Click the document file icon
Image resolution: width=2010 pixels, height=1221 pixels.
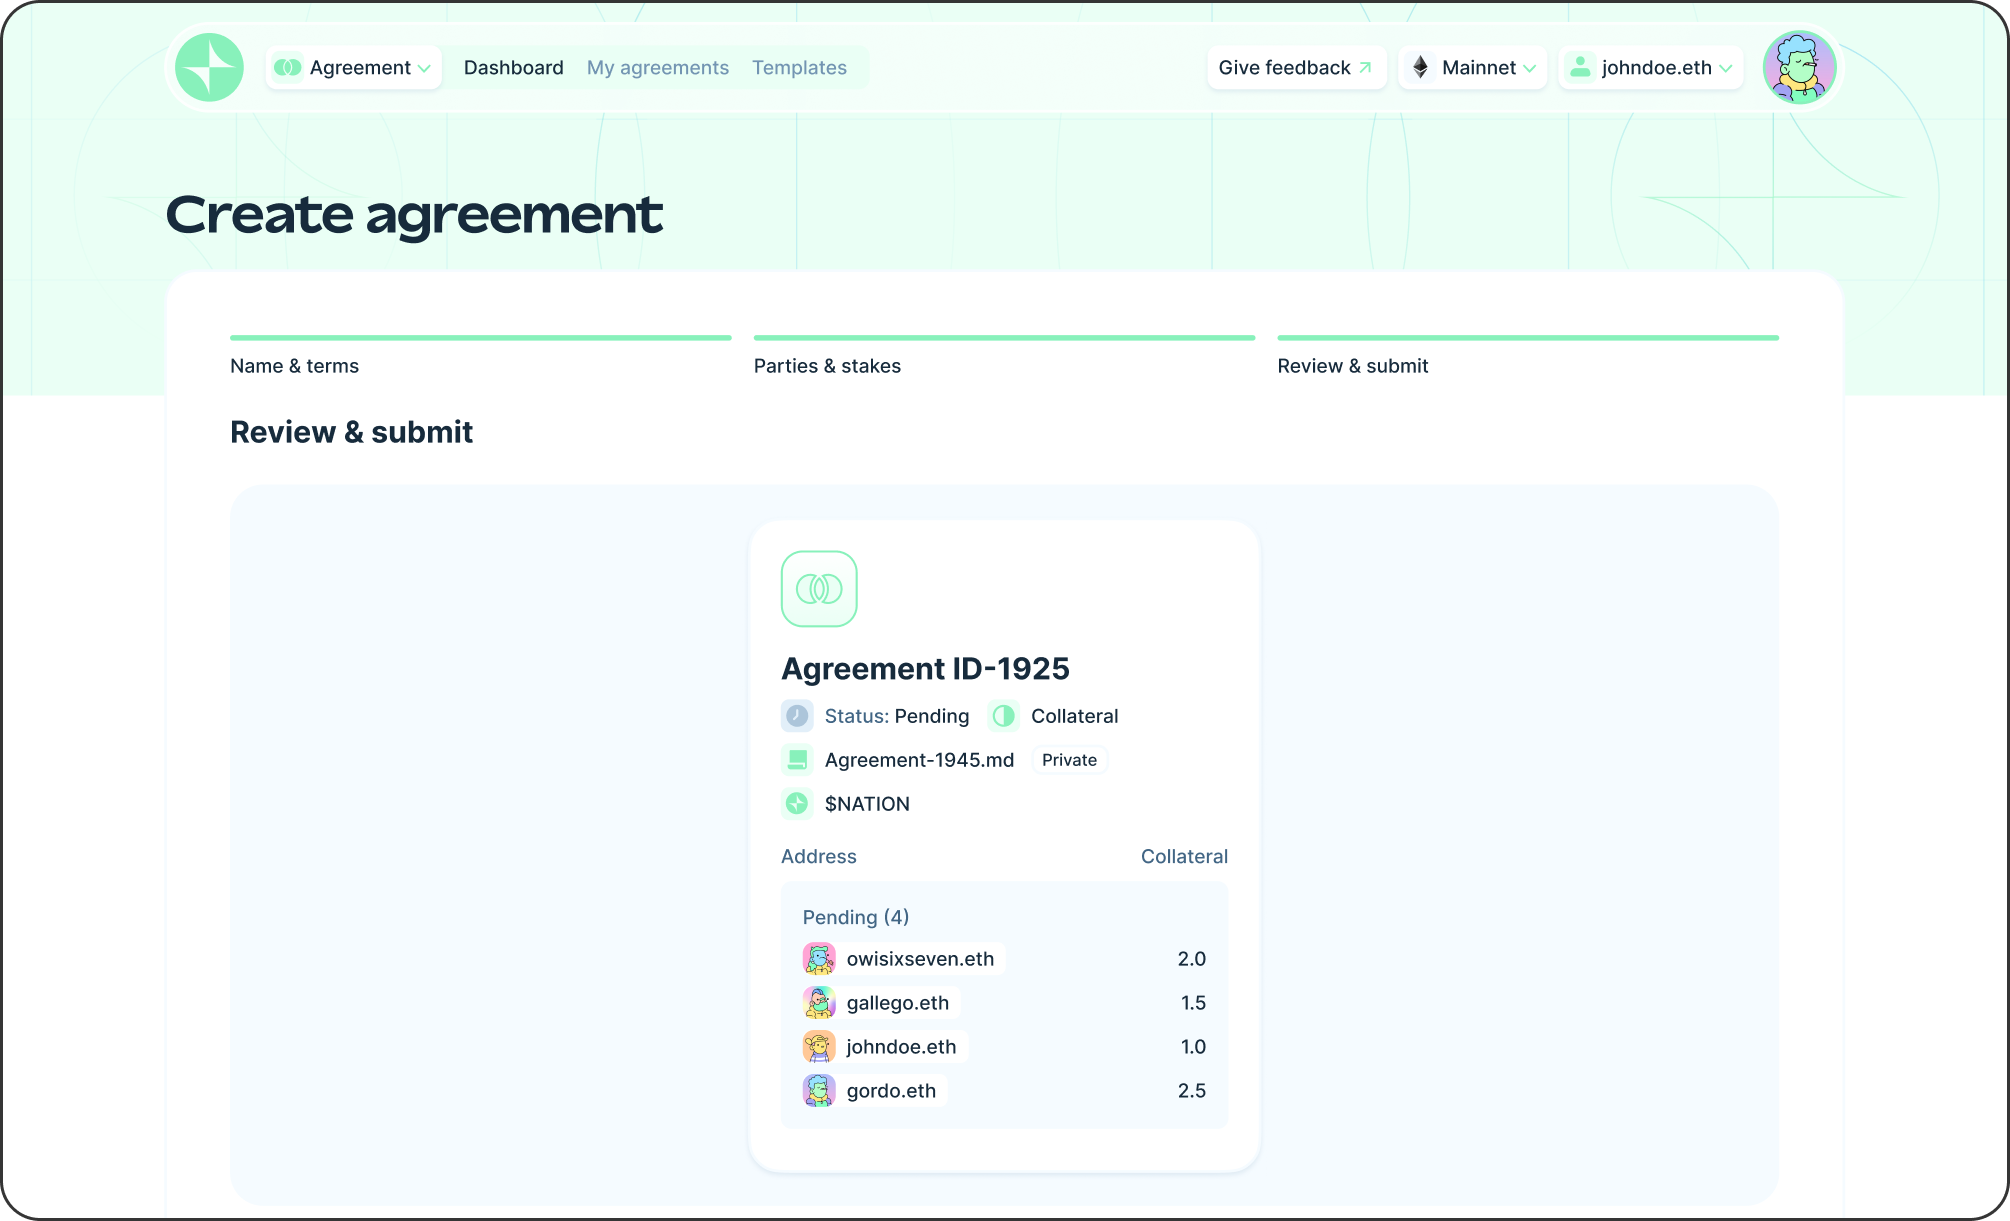point(797,760)
